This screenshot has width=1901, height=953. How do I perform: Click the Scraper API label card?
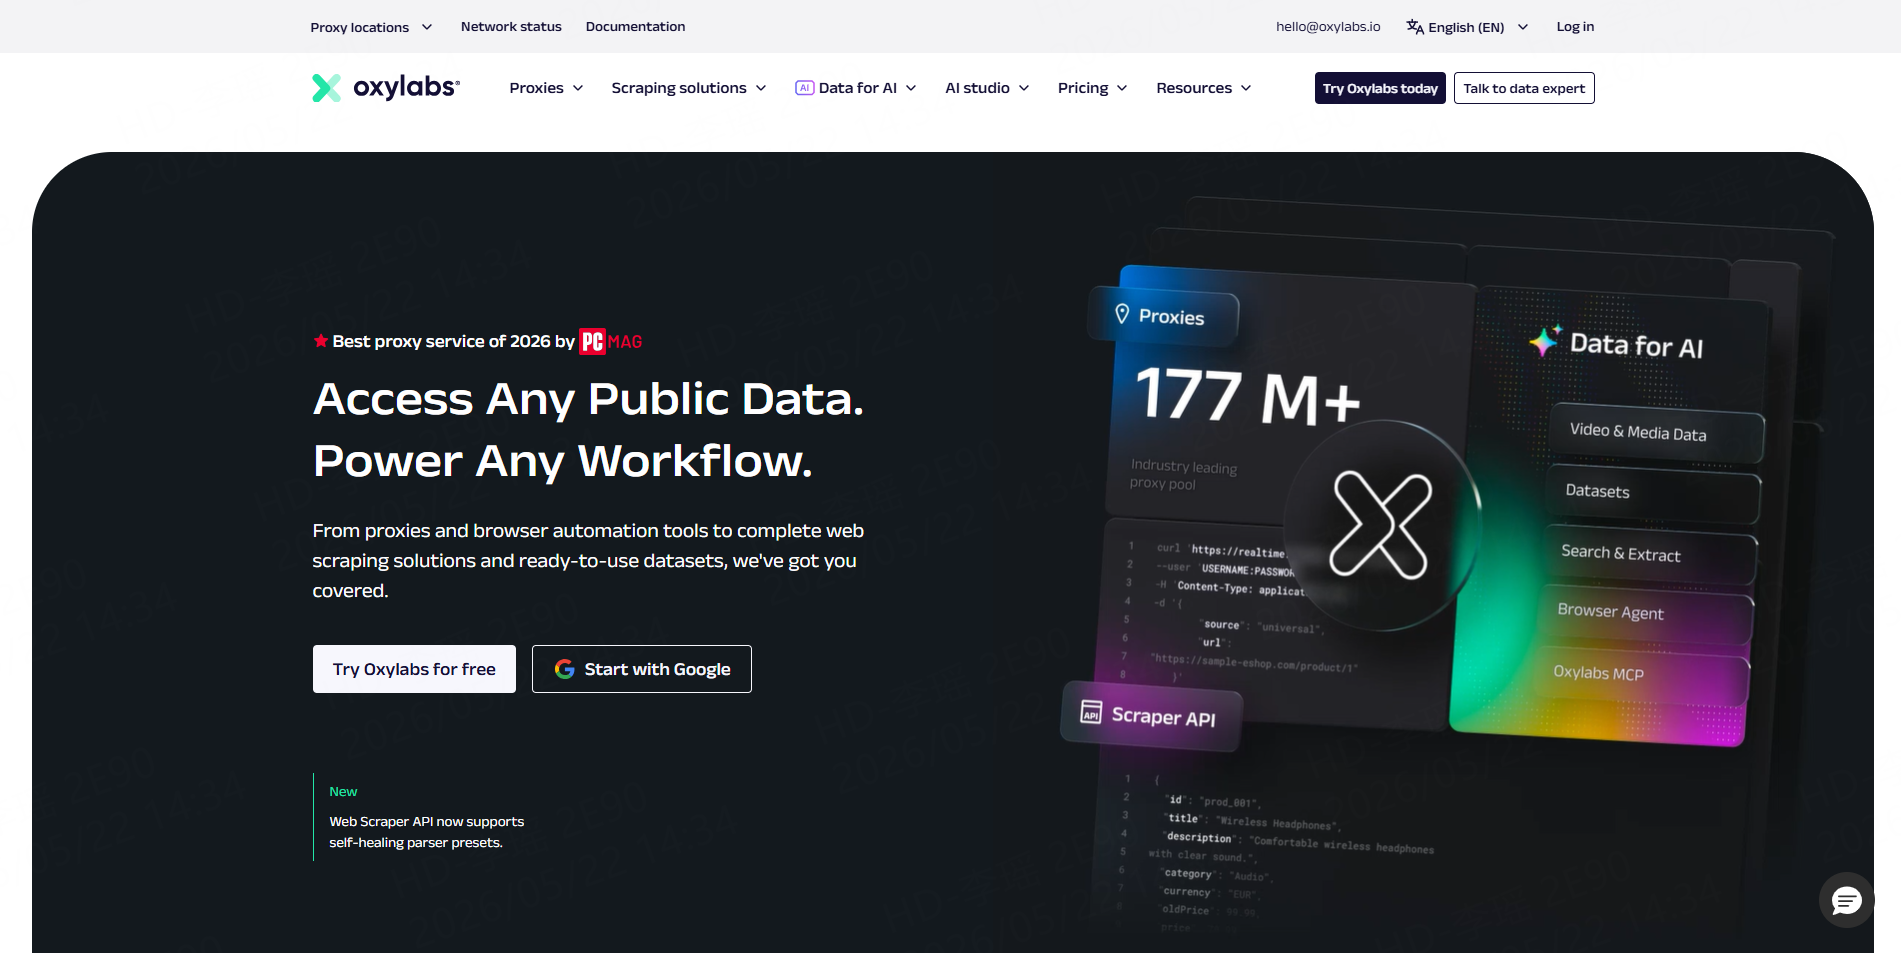pos(1152,716)
